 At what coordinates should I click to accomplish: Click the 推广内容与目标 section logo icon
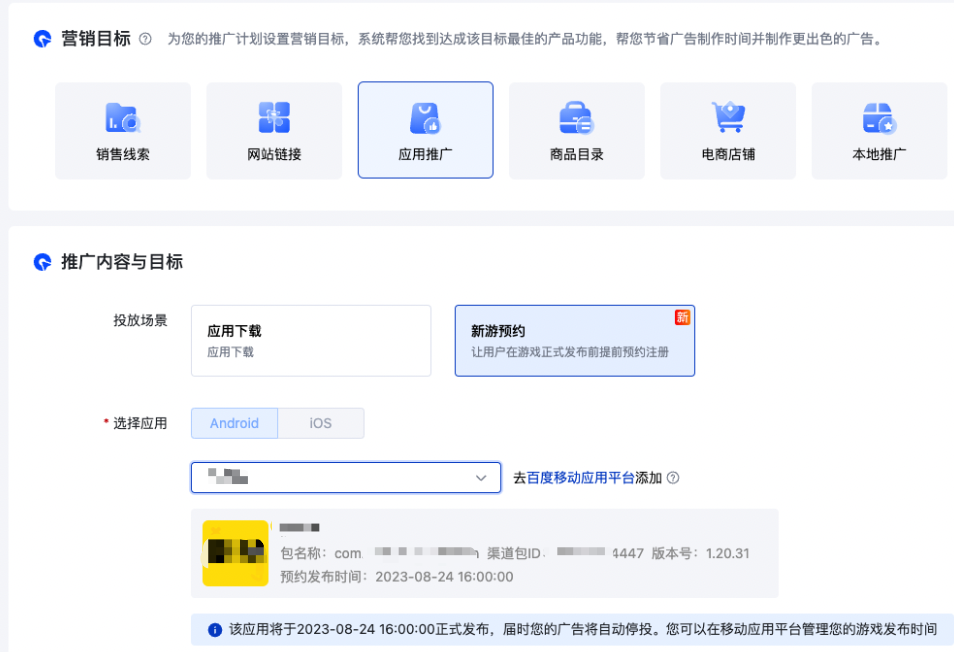tap(42, 263)
